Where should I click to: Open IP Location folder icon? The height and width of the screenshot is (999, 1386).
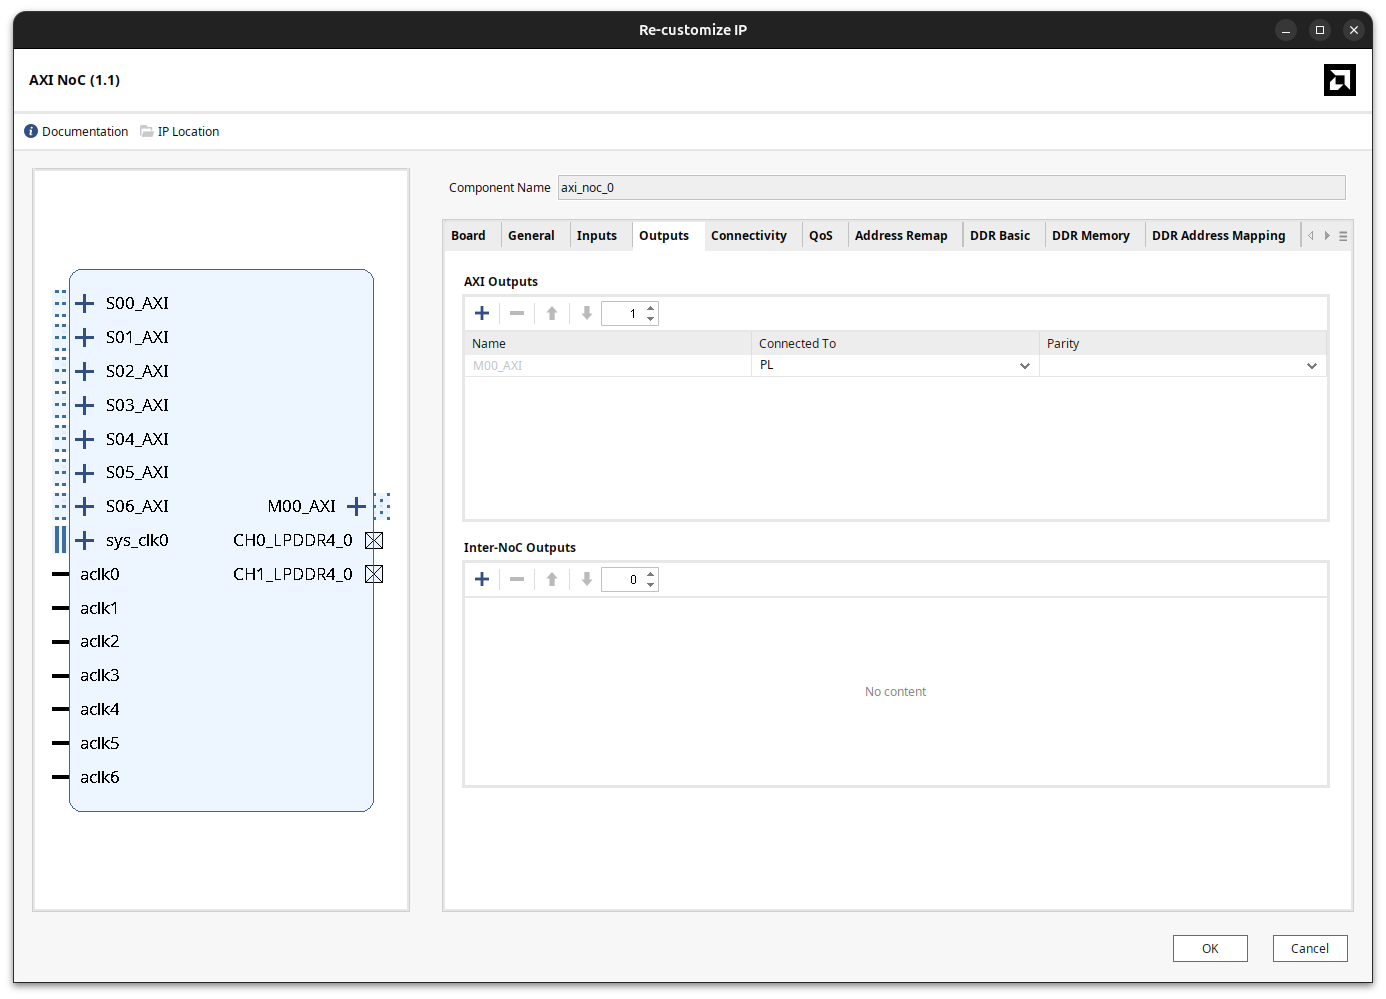click(x=147, y=131)
